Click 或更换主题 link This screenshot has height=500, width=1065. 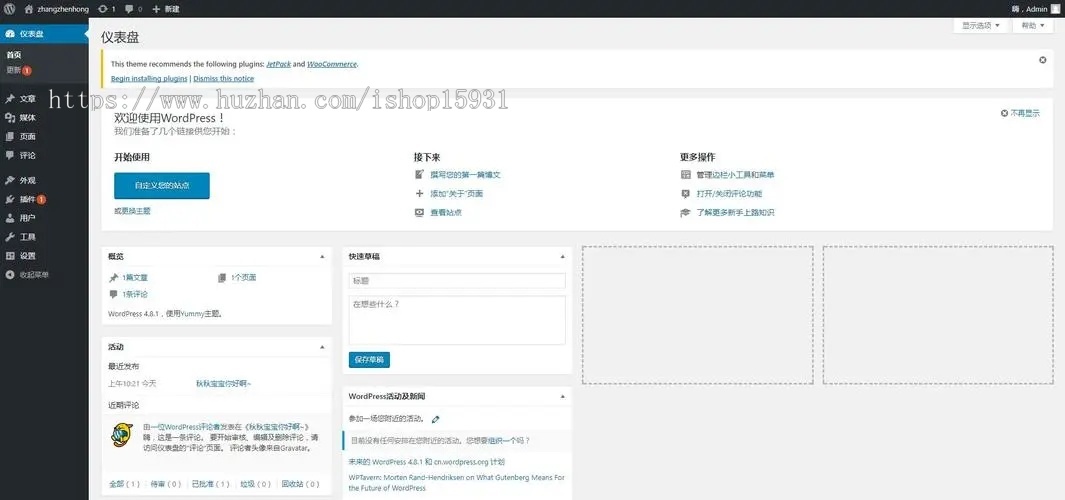[x=132, y=211]
